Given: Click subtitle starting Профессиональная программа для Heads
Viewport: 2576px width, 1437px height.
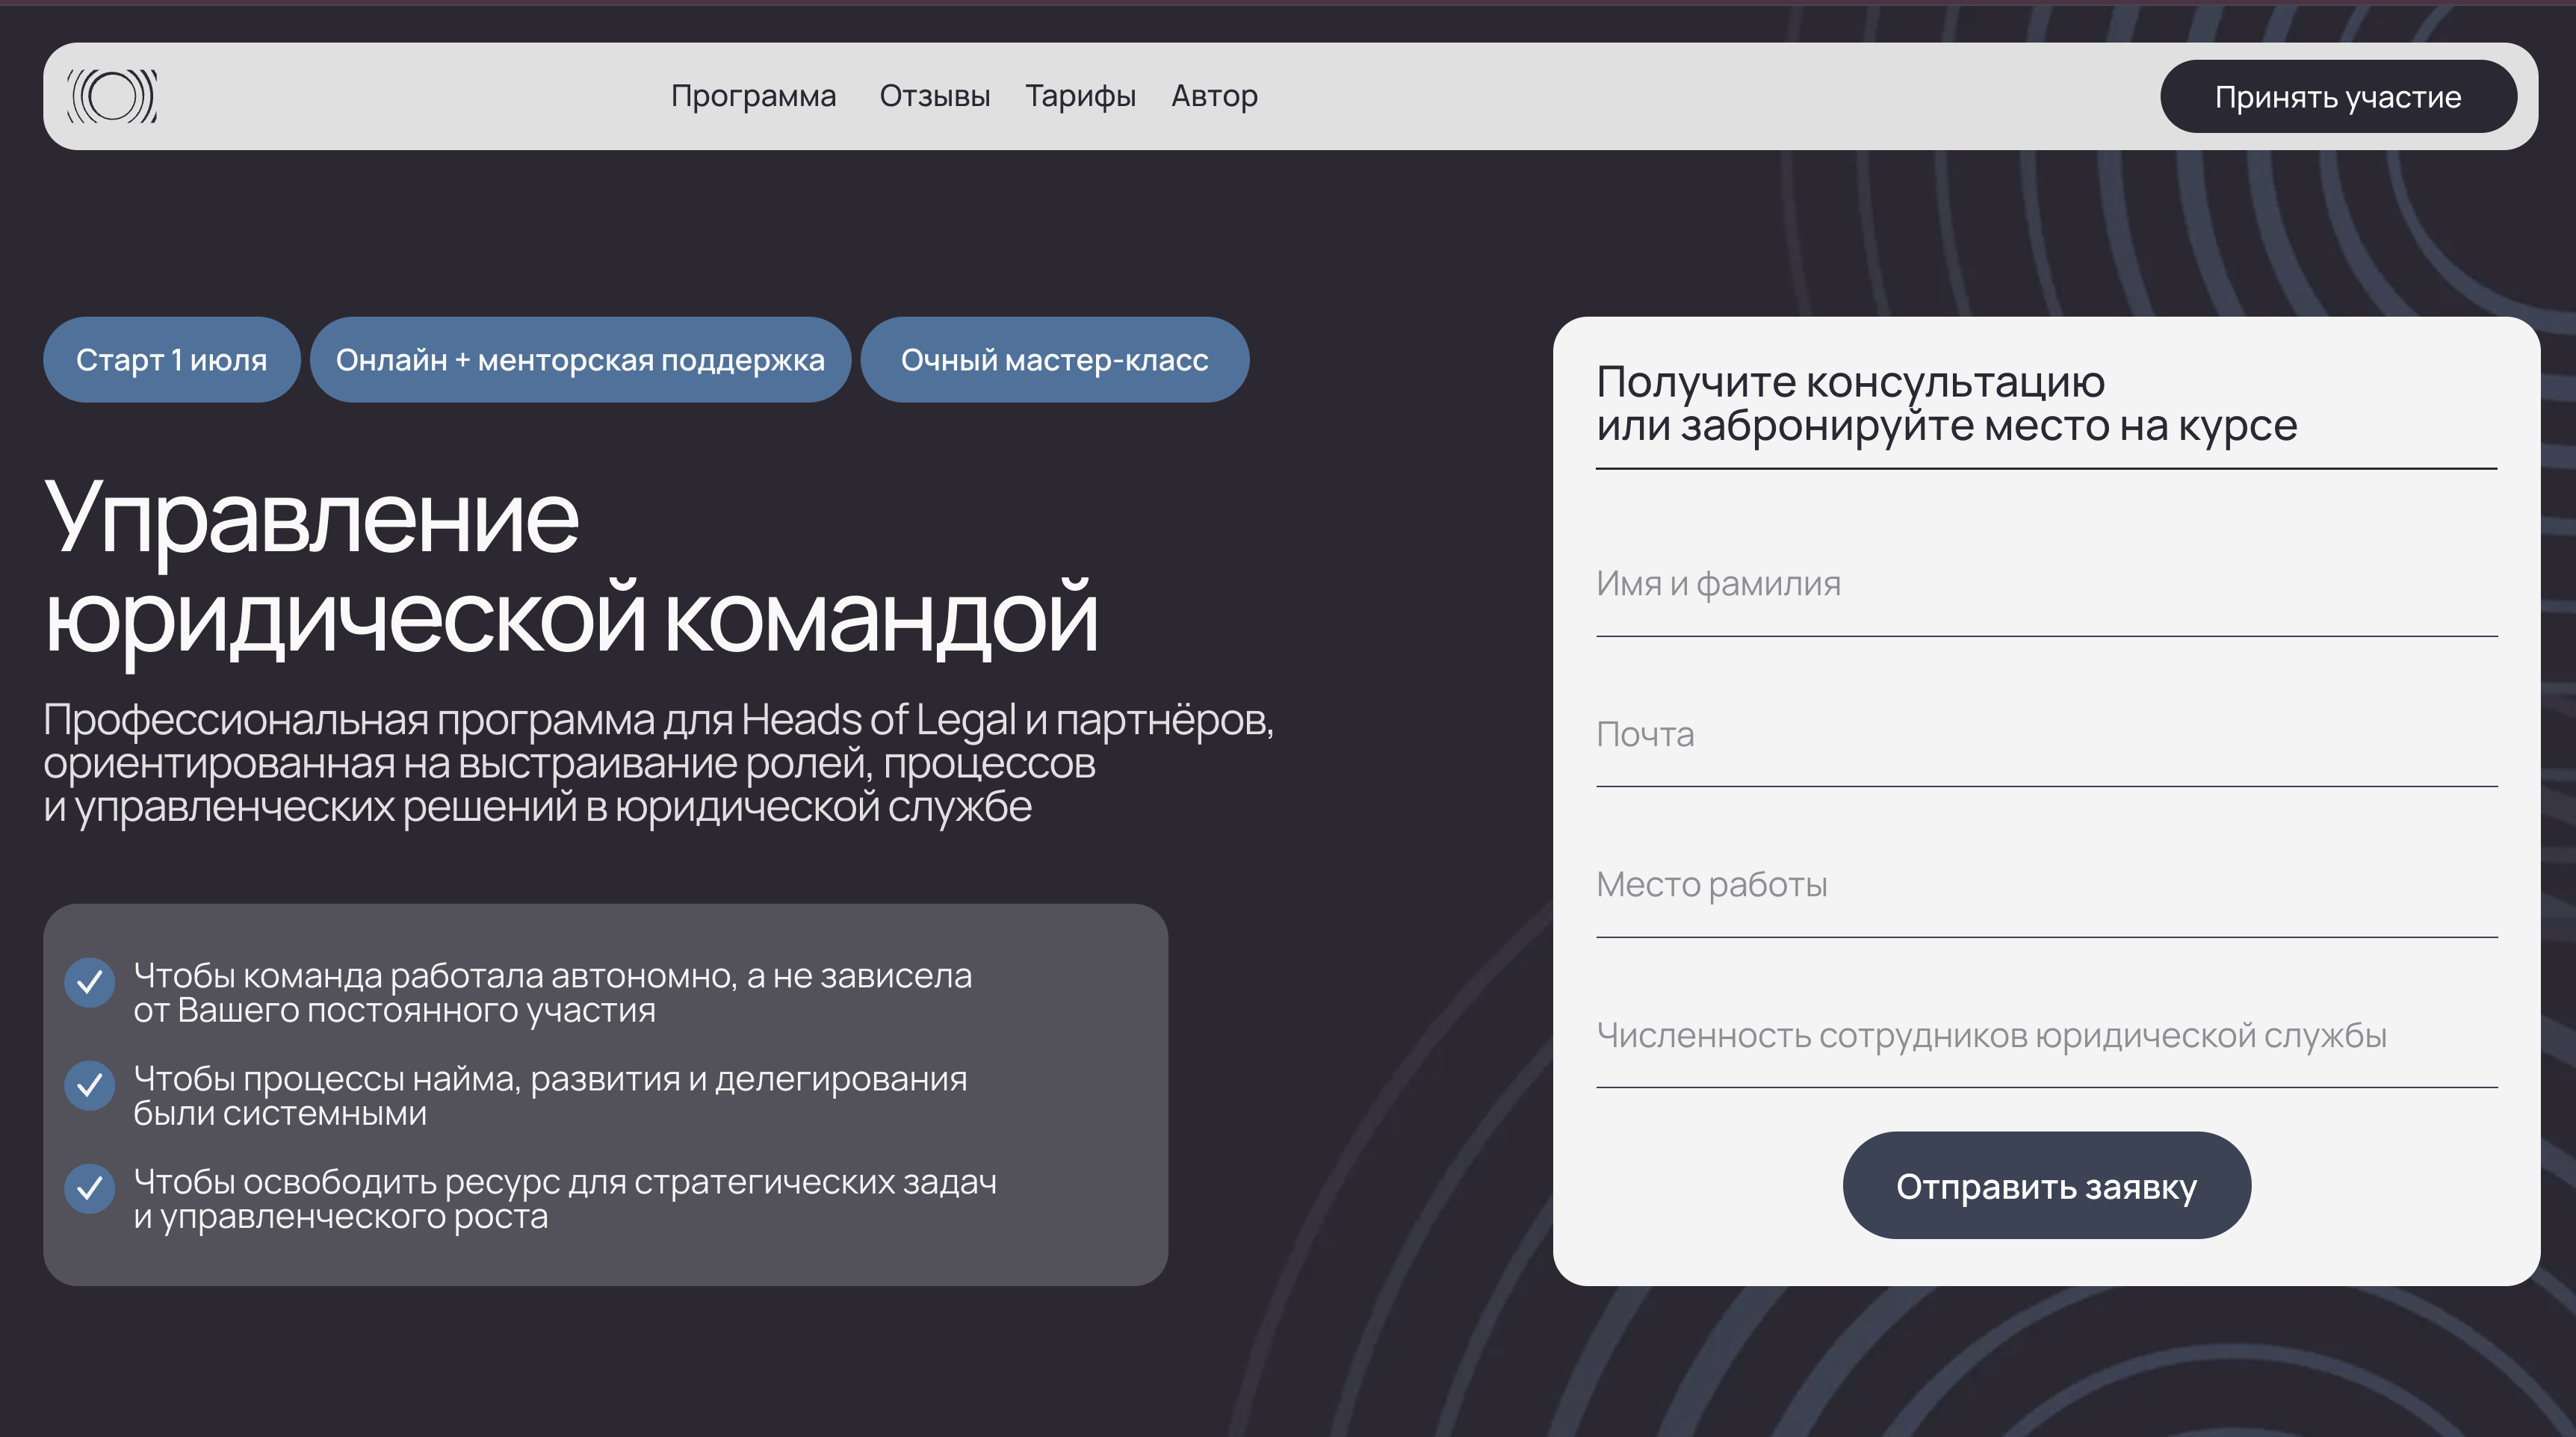Looking at the screenshot, I should coord(658,763).
